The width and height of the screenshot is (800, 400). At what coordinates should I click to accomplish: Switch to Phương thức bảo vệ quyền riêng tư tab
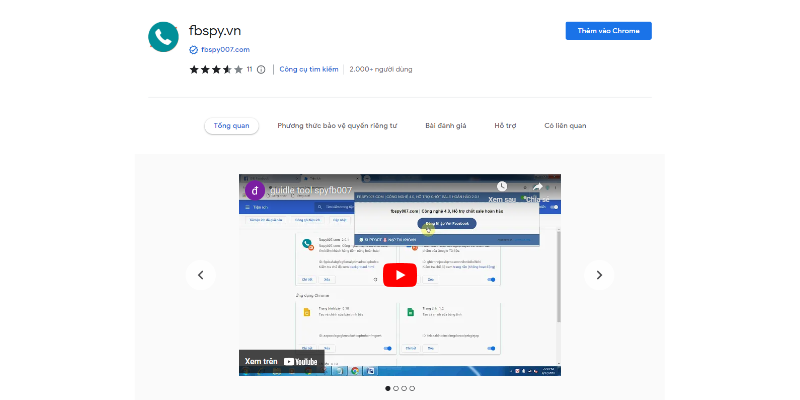[337, 126]
